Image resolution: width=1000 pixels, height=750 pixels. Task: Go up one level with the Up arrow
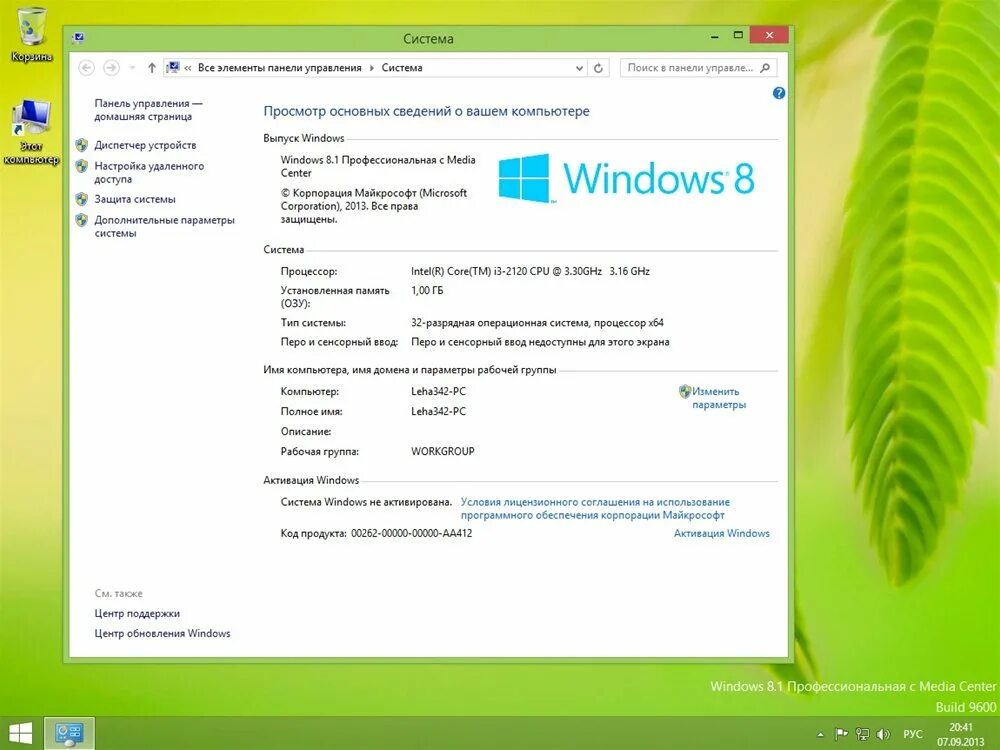[152, 68]
